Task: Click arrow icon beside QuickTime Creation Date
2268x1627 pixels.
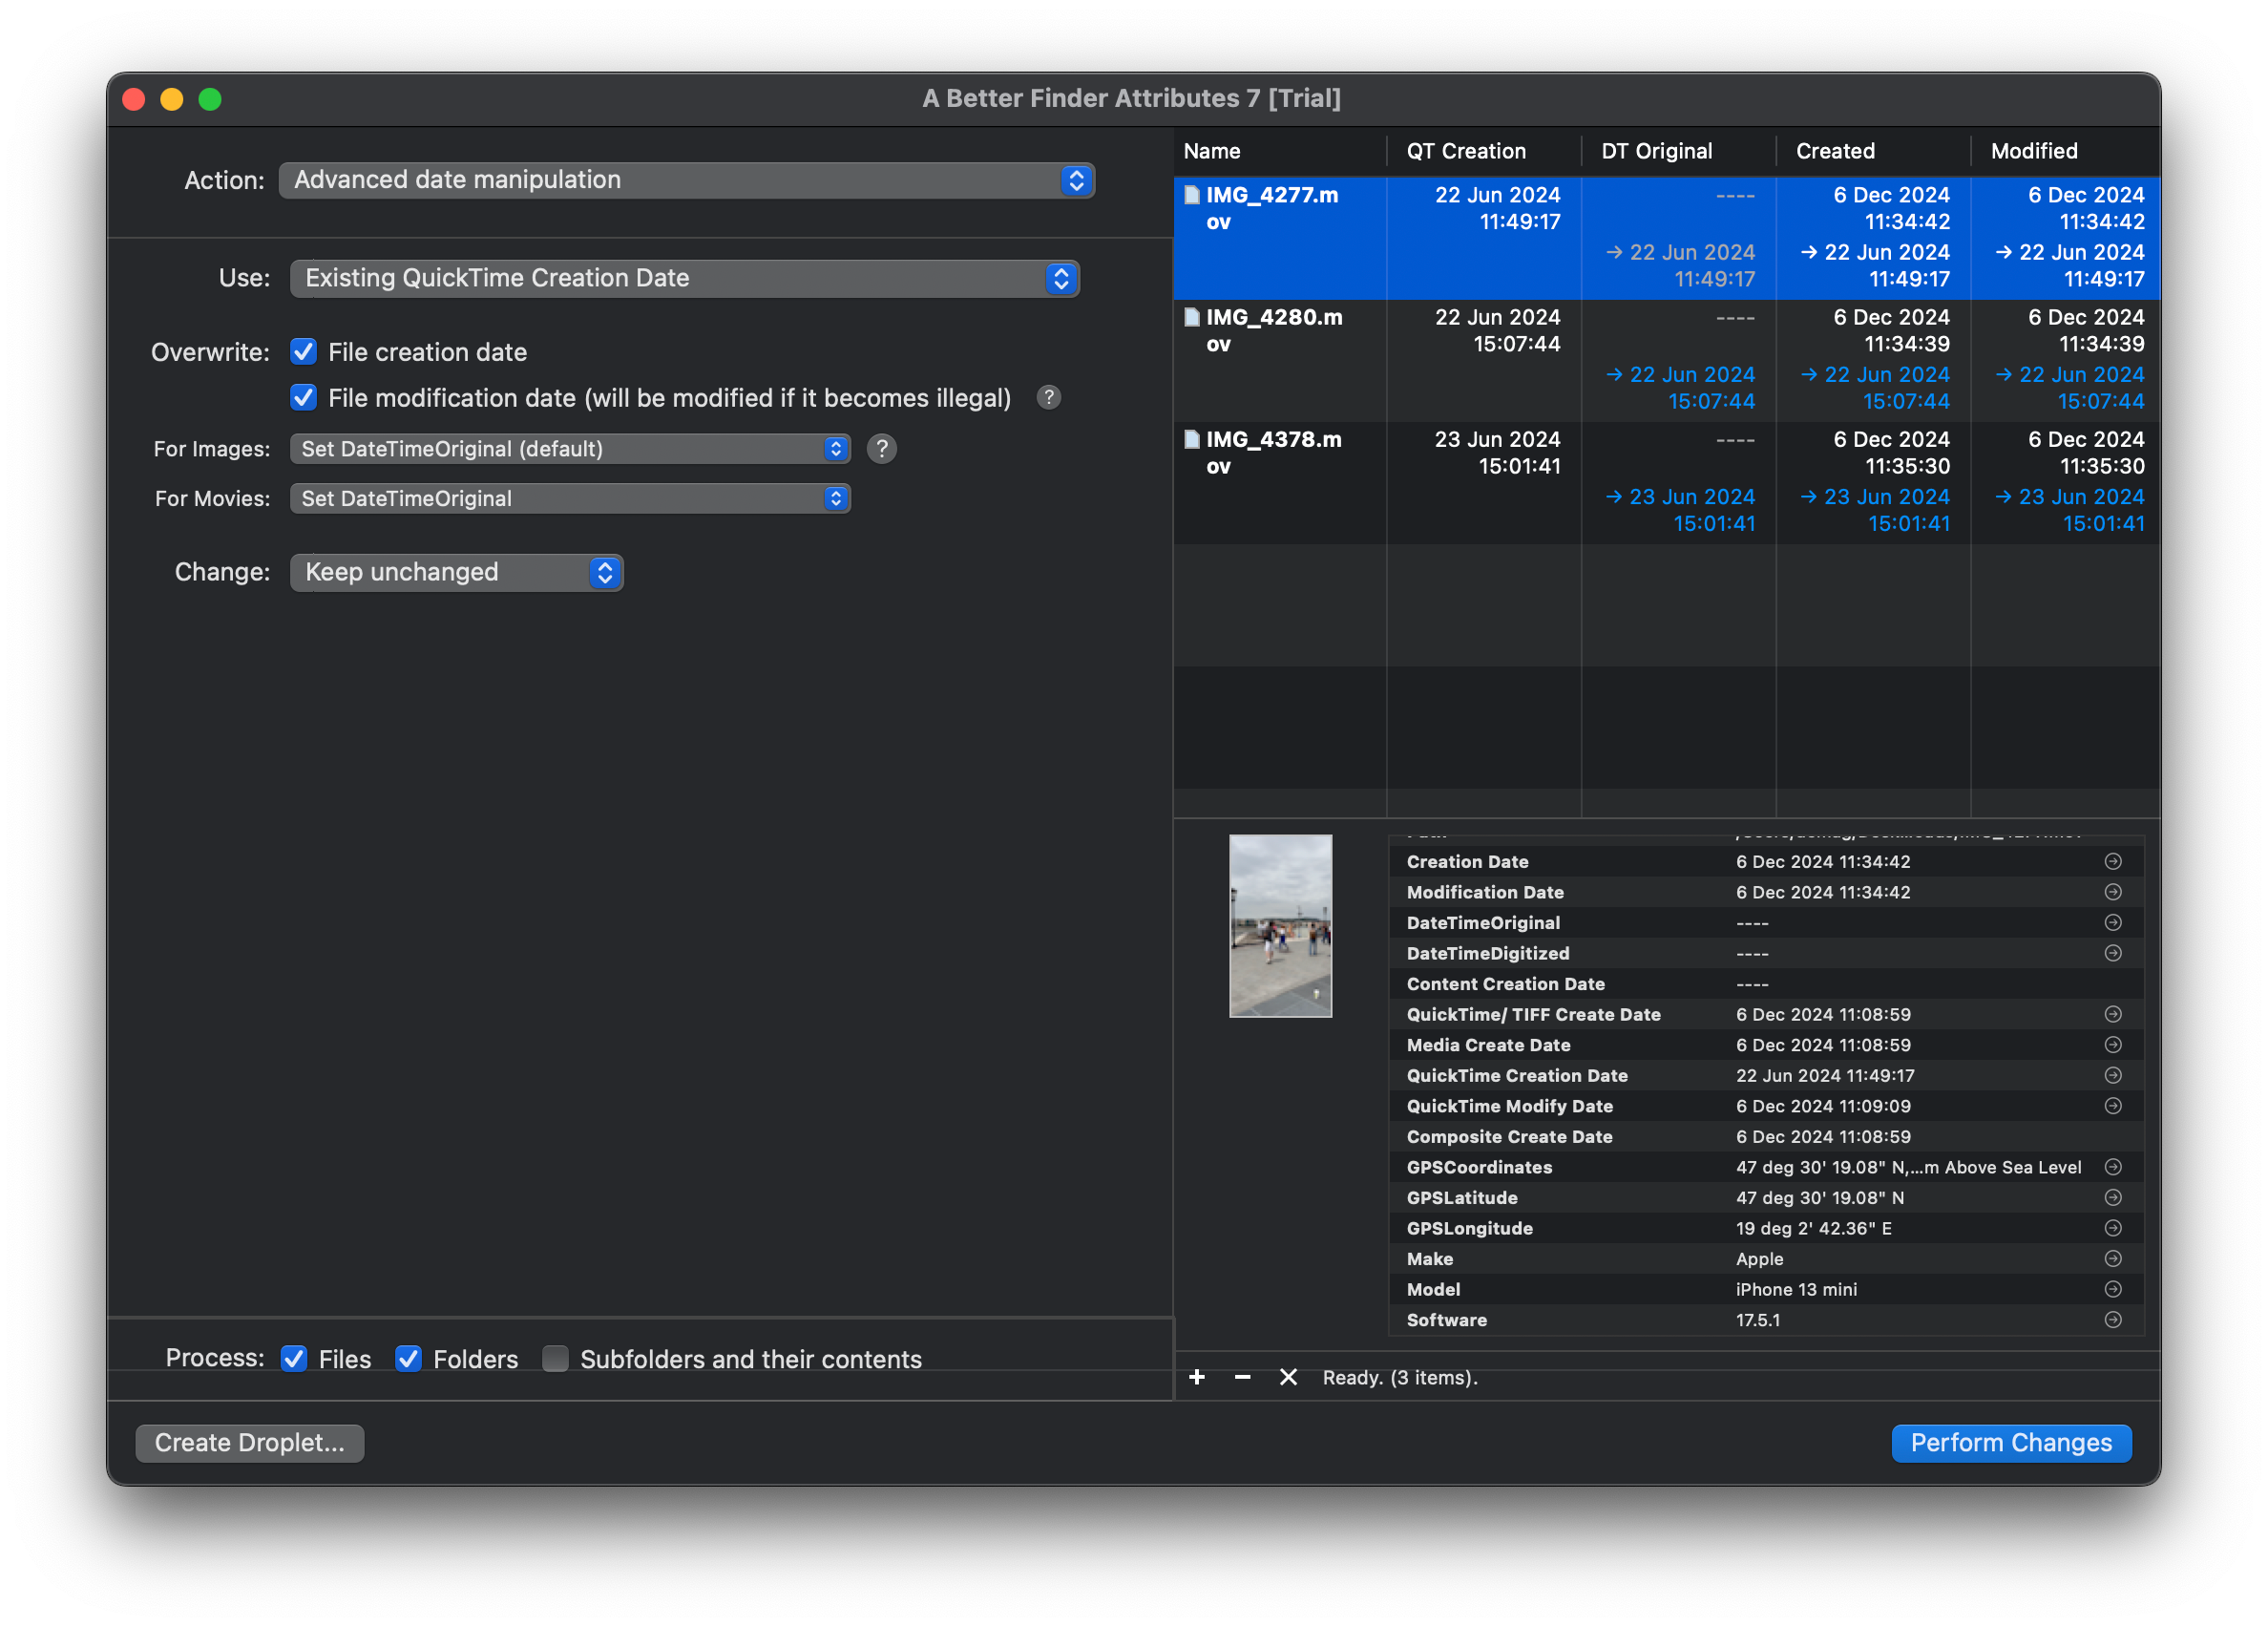Action: coord(2113,1075)
